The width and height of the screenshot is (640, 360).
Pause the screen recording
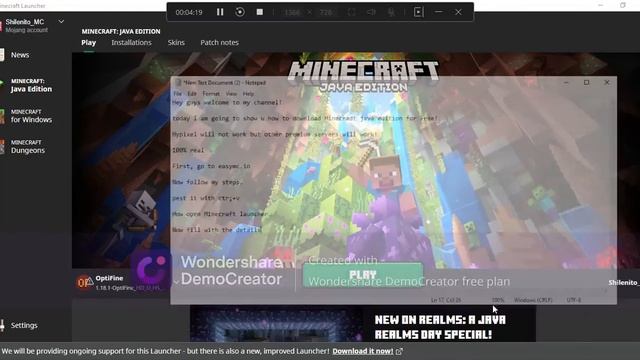220,12
